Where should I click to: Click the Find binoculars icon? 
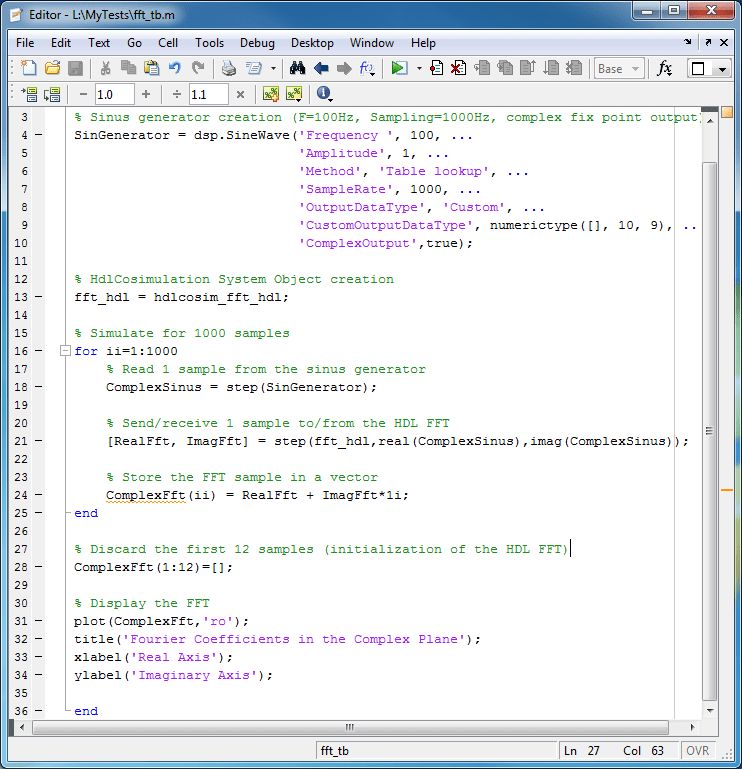coord(297,68)
